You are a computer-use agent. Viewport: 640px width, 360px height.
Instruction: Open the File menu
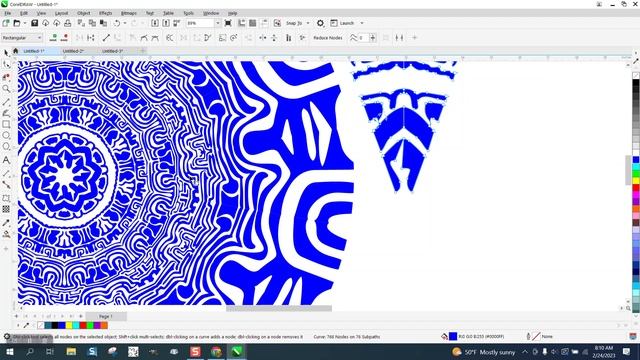(x=8, y=13)
